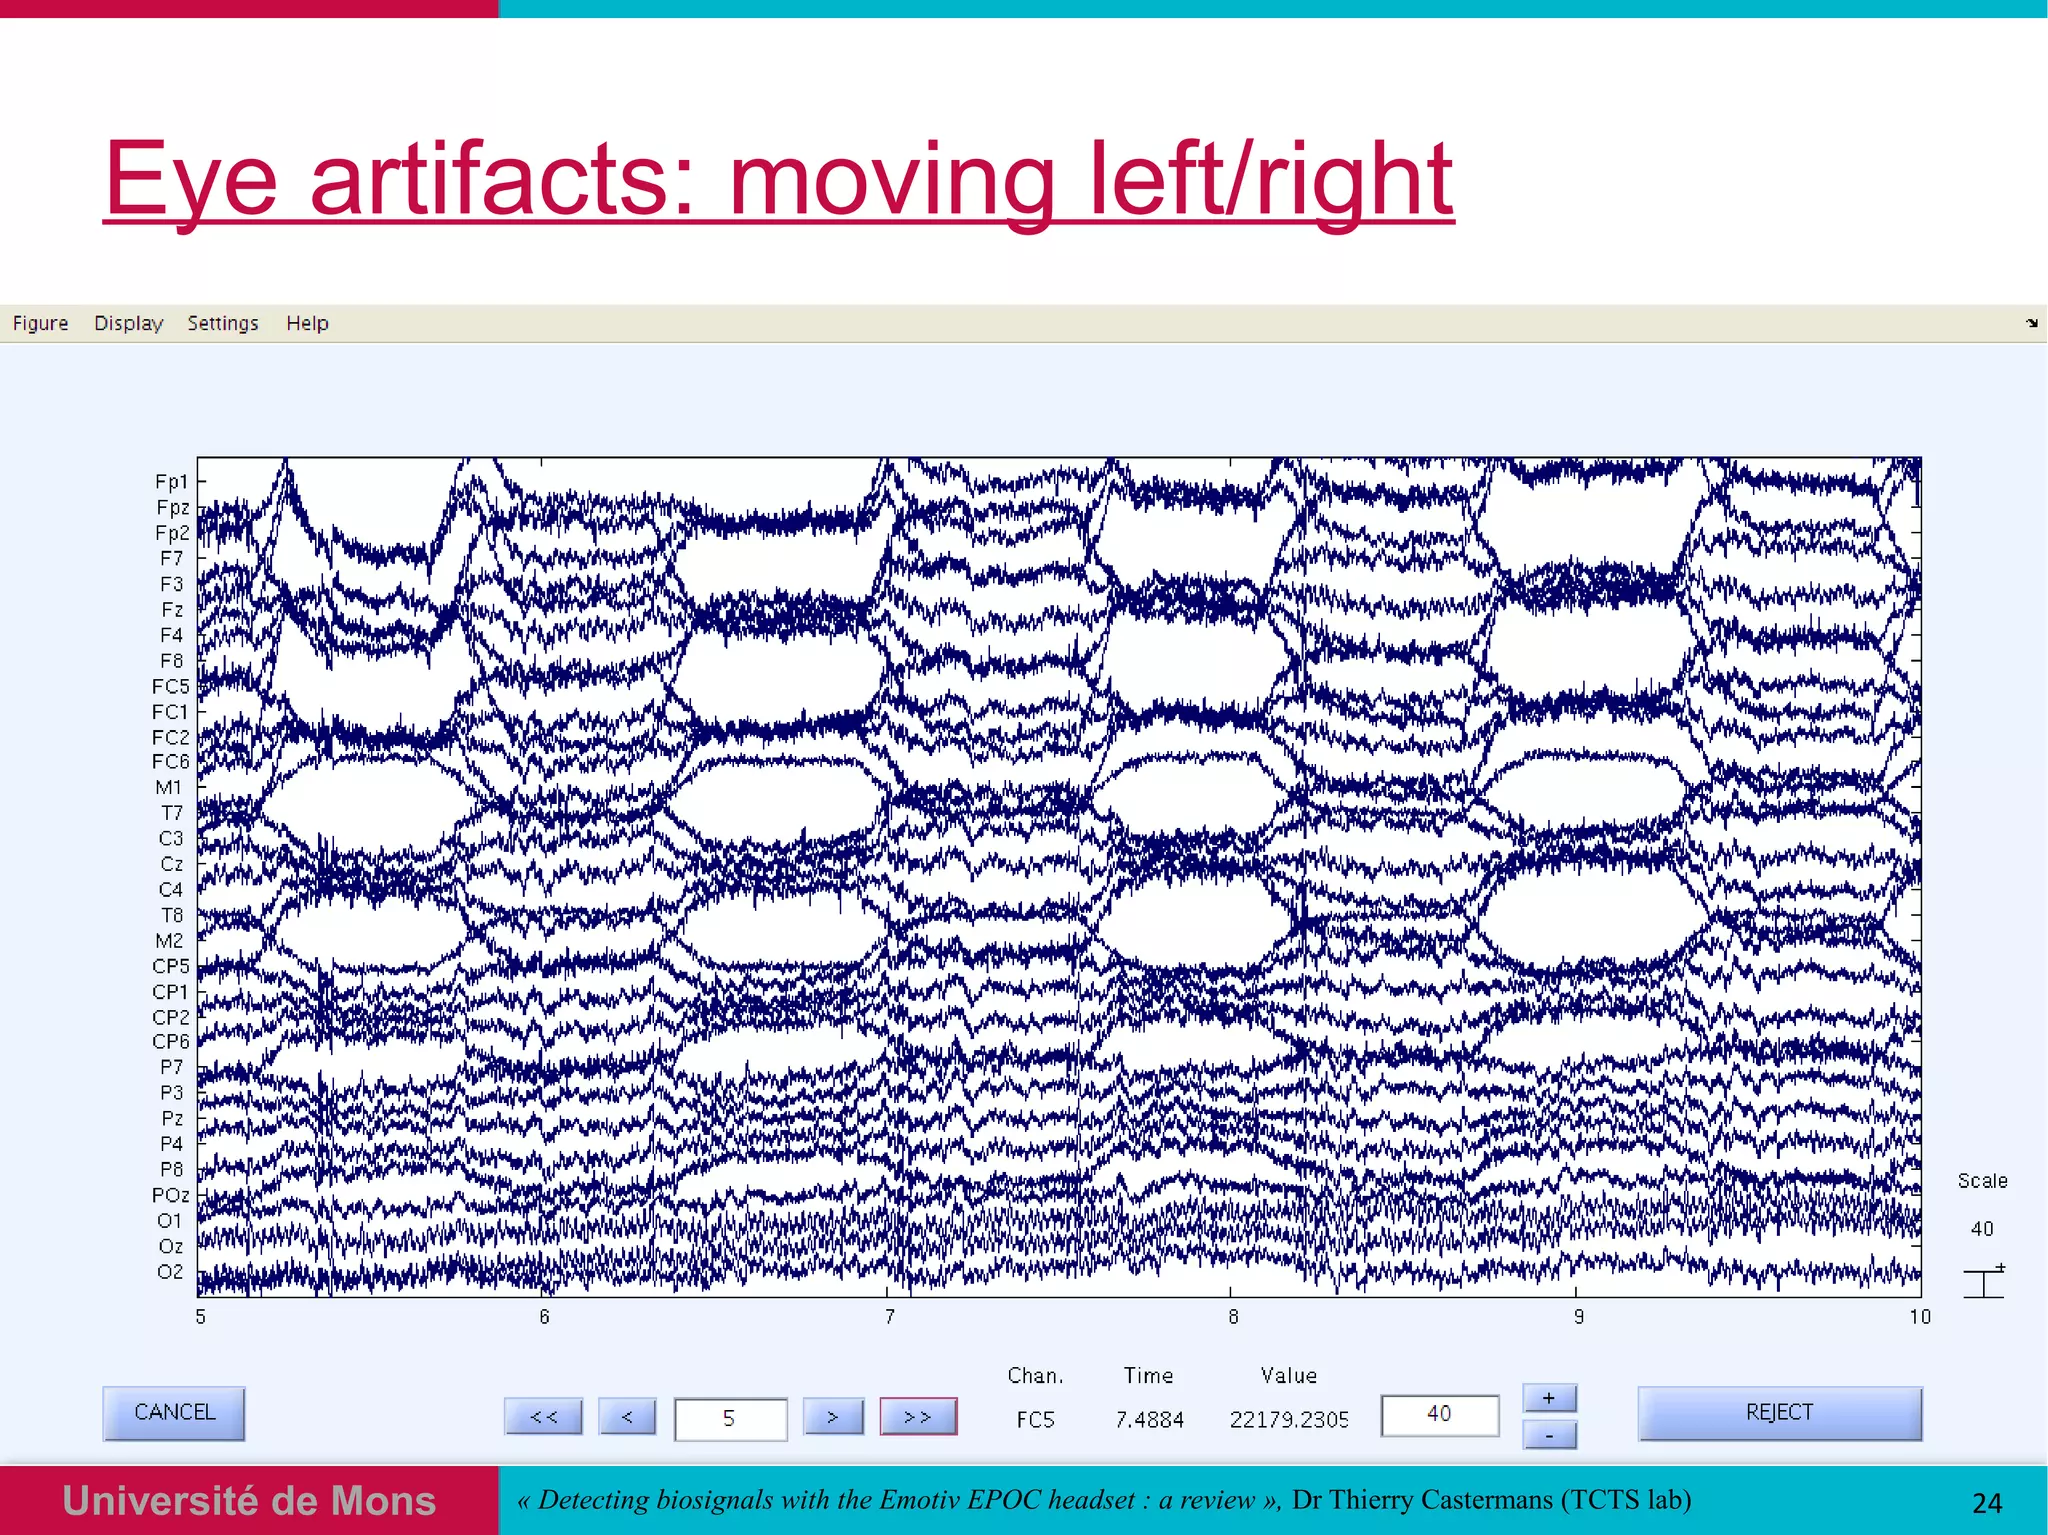2048x1535 pixels.
Task: Open the Figure menu
Action: [x=40, y=323]
